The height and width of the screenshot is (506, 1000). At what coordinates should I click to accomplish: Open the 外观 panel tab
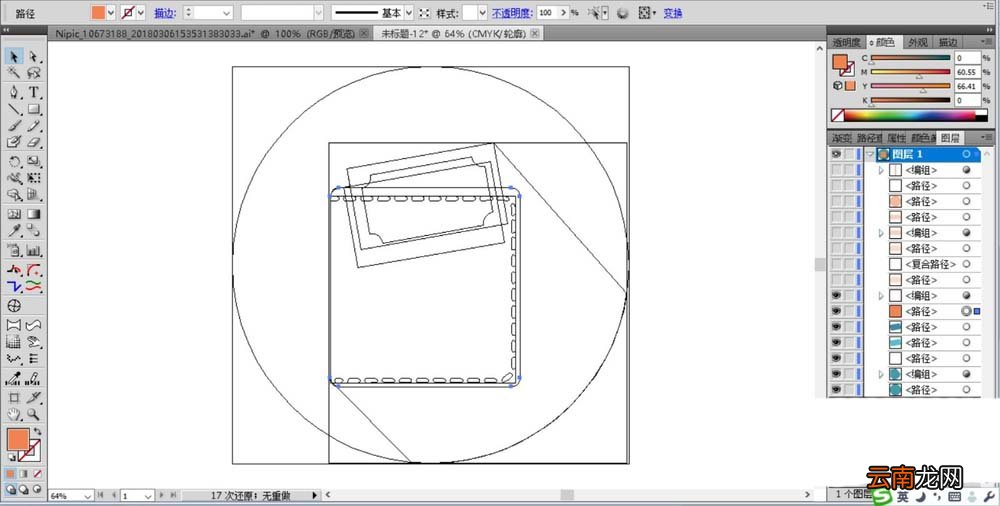click(x=918, y=42)
